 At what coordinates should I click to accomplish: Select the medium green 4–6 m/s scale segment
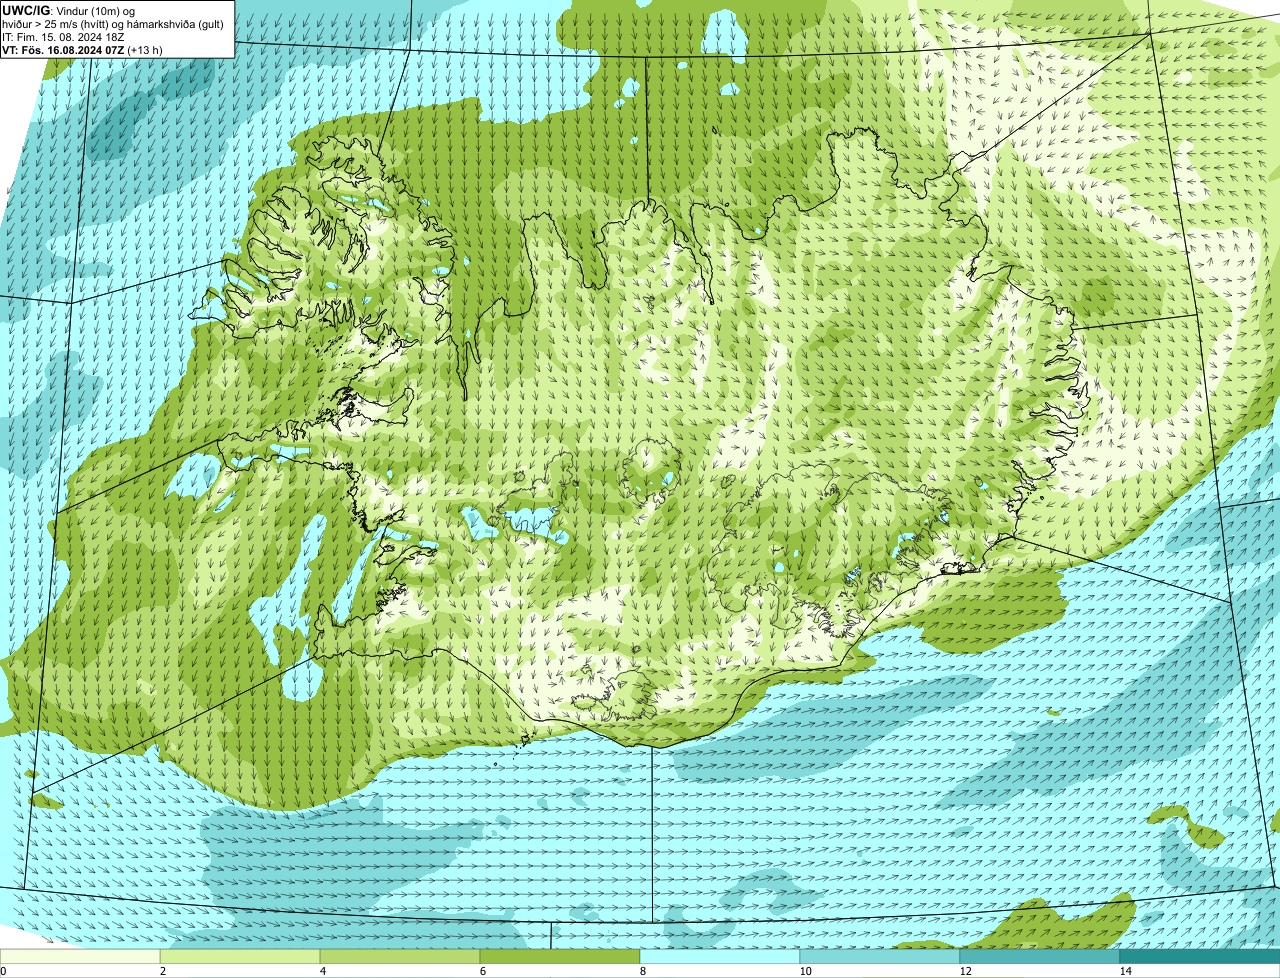pos(400,956)
